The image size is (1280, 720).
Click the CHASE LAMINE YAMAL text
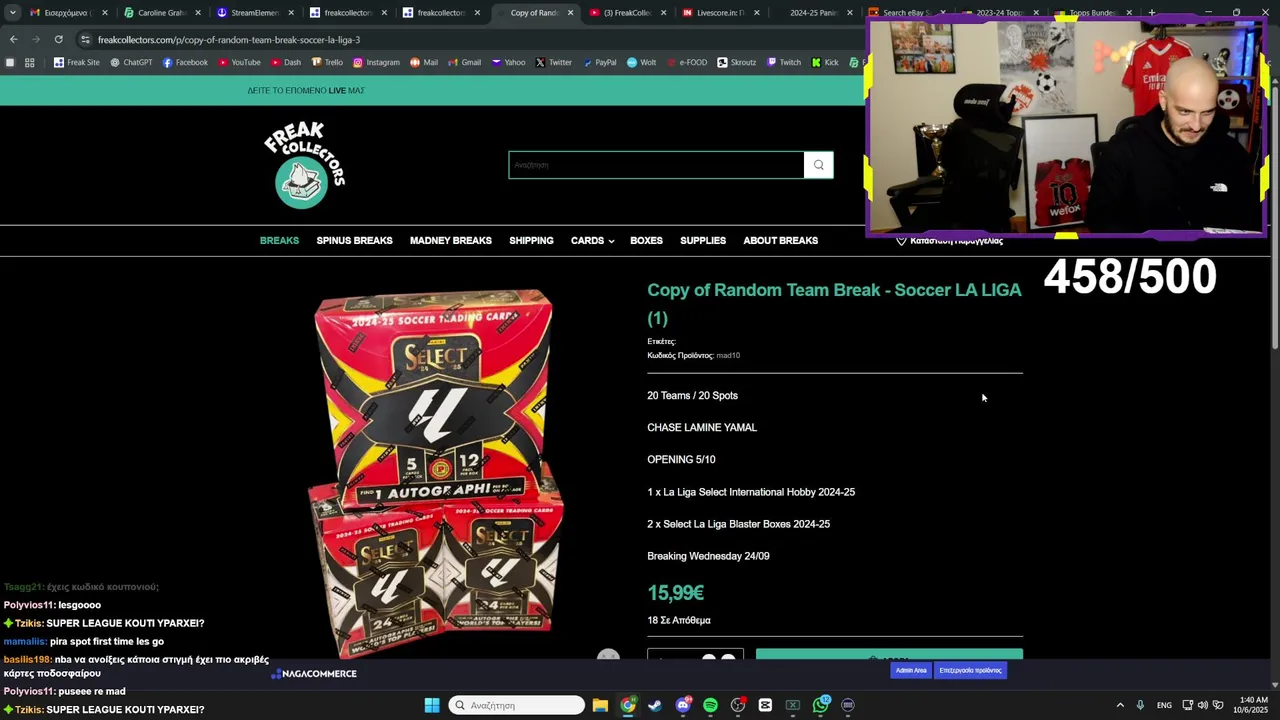pos(702,427)
